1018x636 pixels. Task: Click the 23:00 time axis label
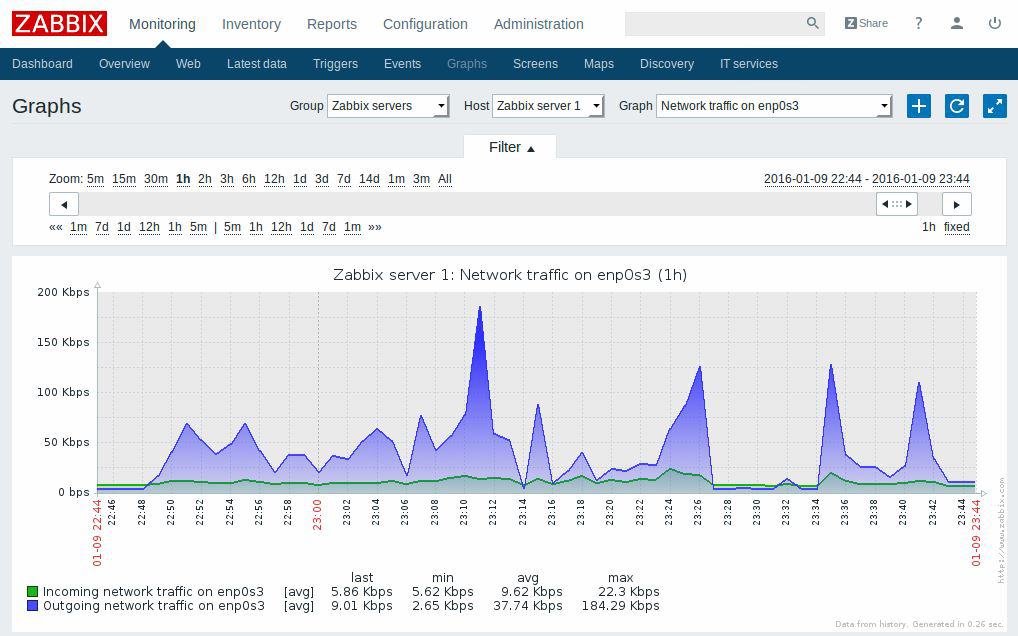317,515
